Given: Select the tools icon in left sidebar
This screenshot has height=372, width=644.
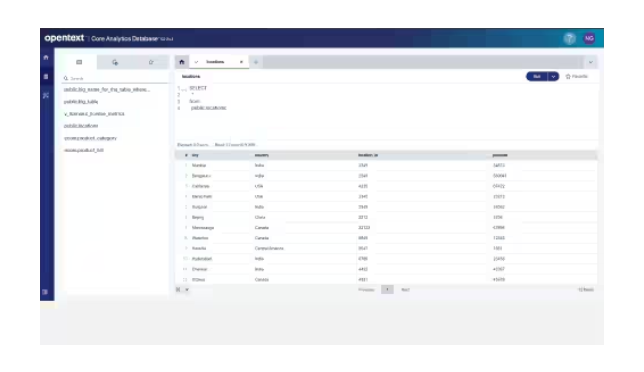Looking at the screenshot, I should tap(46, 96).
